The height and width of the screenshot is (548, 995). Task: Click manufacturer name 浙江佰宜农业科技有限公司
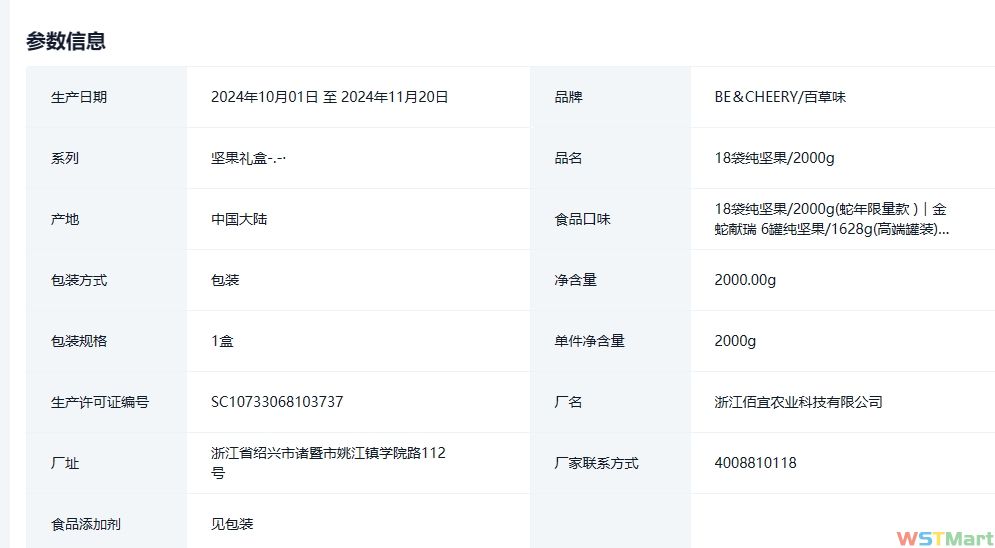[798, 402]
